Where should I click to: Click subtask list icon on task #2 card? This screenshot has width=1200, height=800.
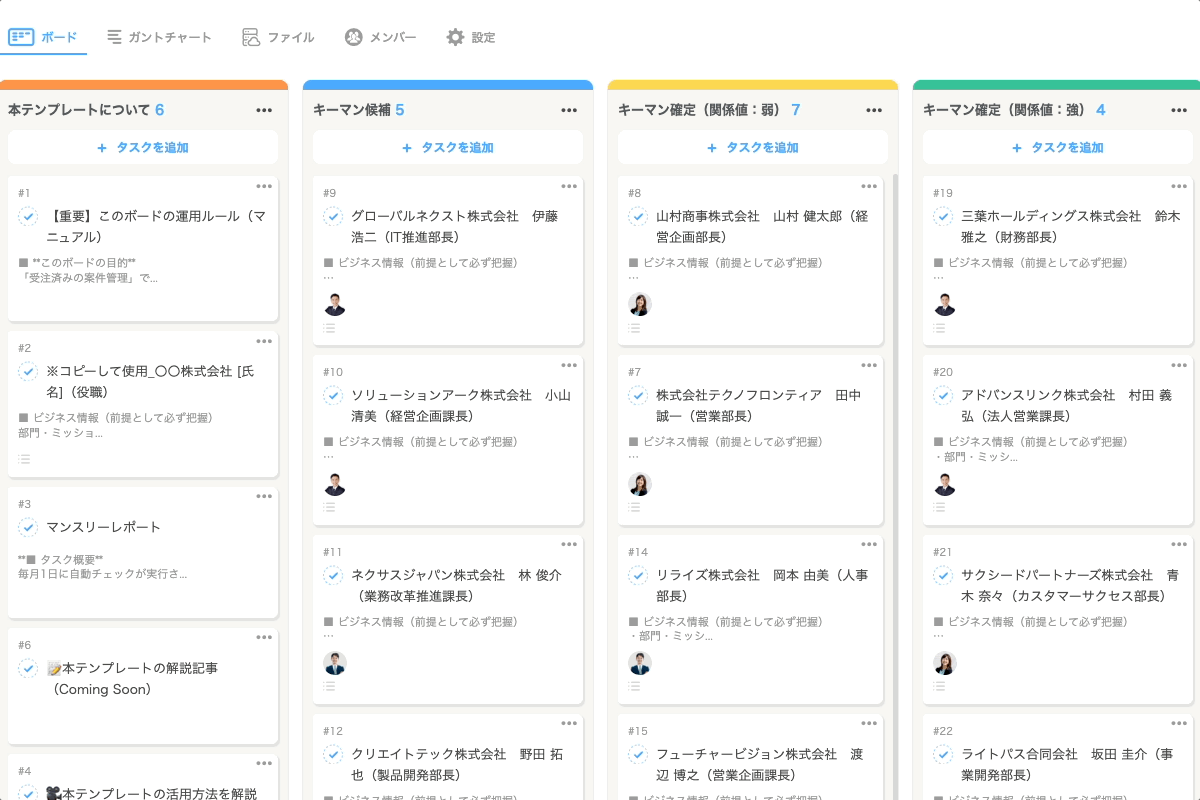pyautogui.click(x=24, y=459)
